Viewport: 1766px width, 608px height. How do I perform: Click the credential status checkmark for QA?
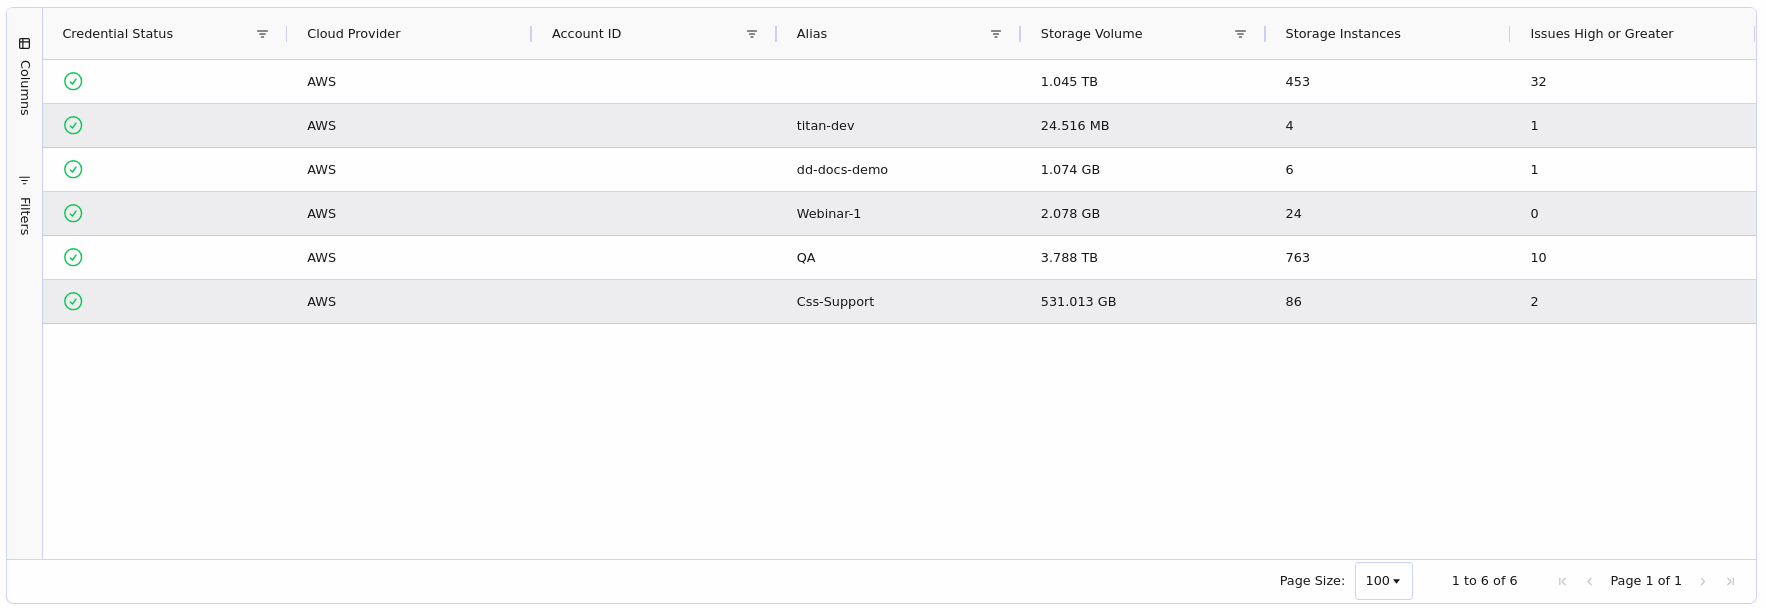click(x=73, y=257)
